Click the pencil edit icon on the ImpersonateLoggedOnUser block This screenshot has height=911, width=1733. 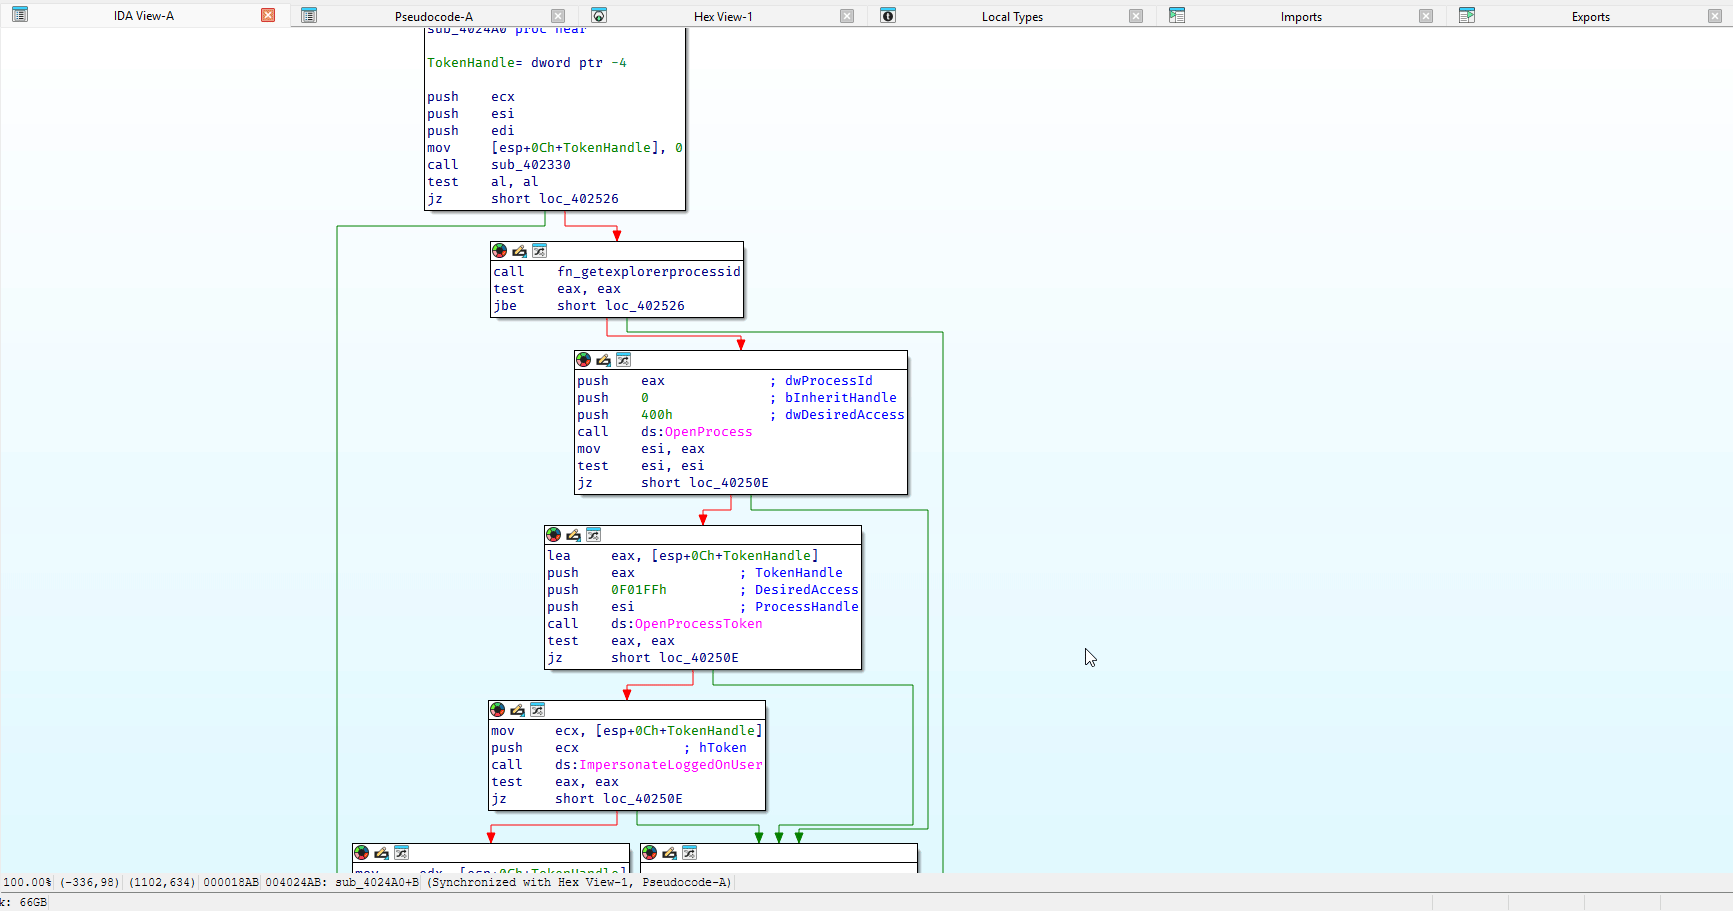click(x=517, y=710)
